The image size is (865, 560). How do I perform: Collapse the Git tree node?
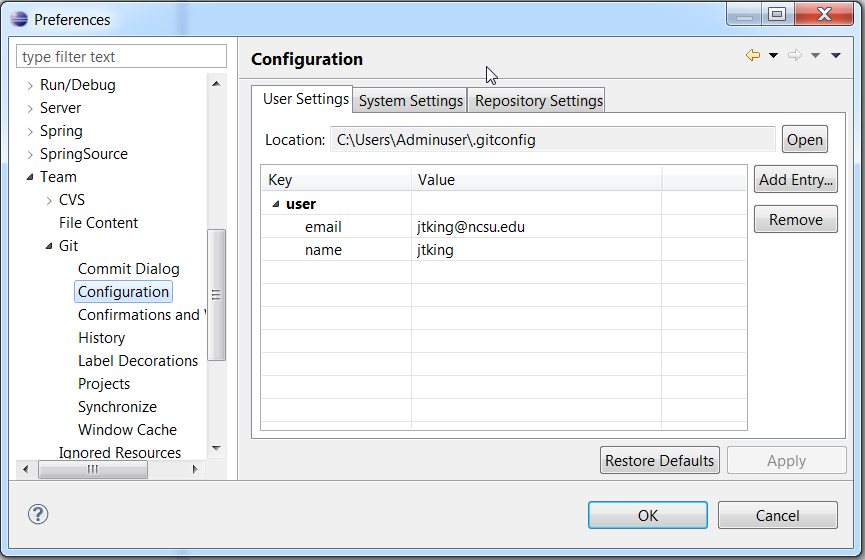pos(49,246)
